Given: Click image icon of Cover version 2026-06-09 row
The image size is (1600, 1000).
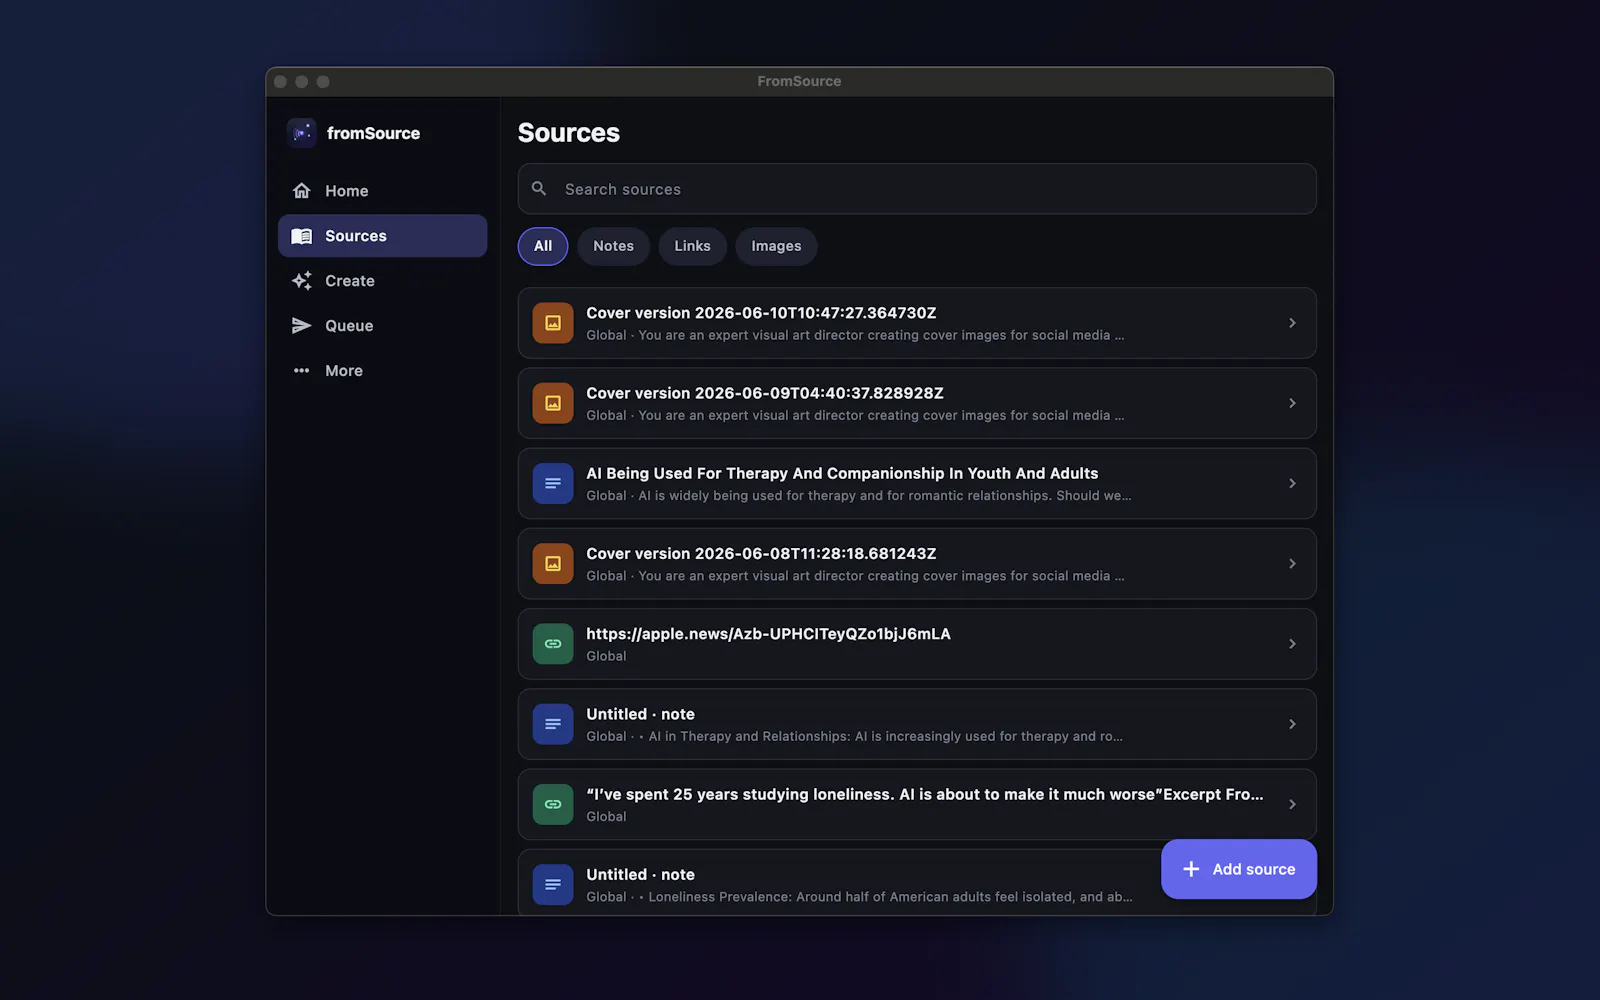Looking at the screenshot, I should pyautogui.click(x=553, y=403).
